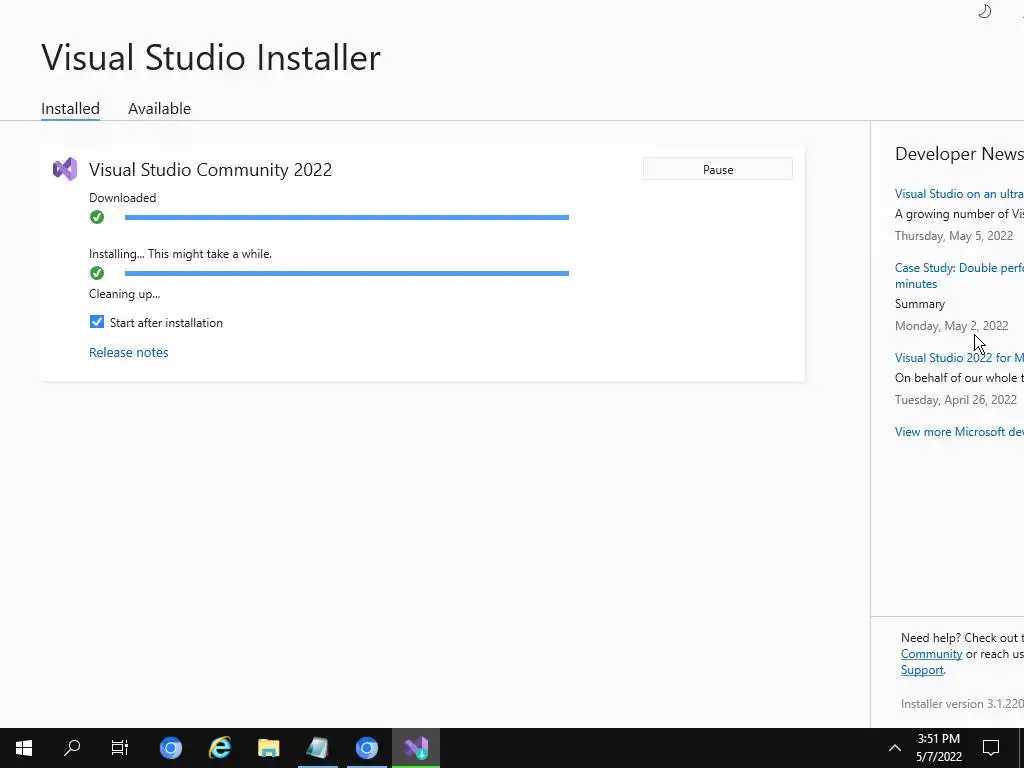The width and height of the screenshot is (1024, 768).
Task: Click the 'Visual Studio Community 2022' title
Action: [210, 170]
